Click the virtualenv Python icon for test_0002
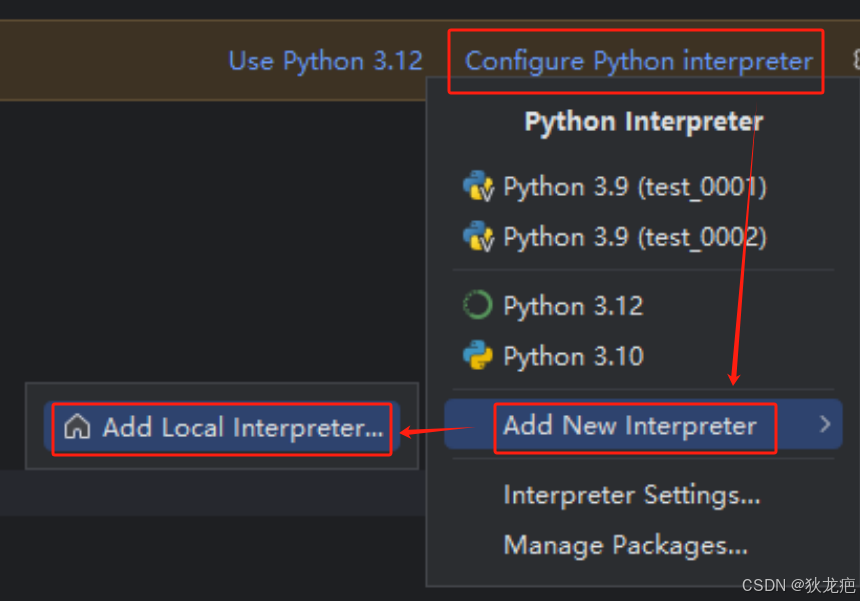 [478, 236]
